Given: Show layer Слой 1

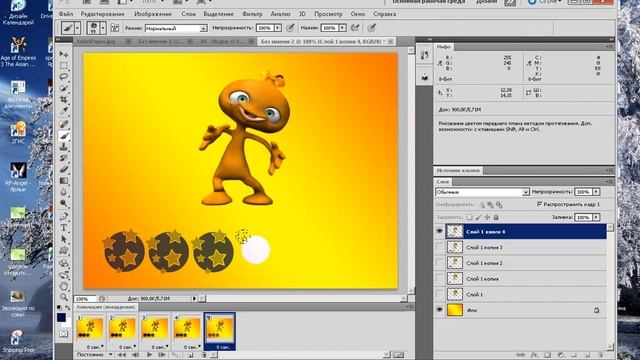Looking at the screenshot, I should 439,294.
